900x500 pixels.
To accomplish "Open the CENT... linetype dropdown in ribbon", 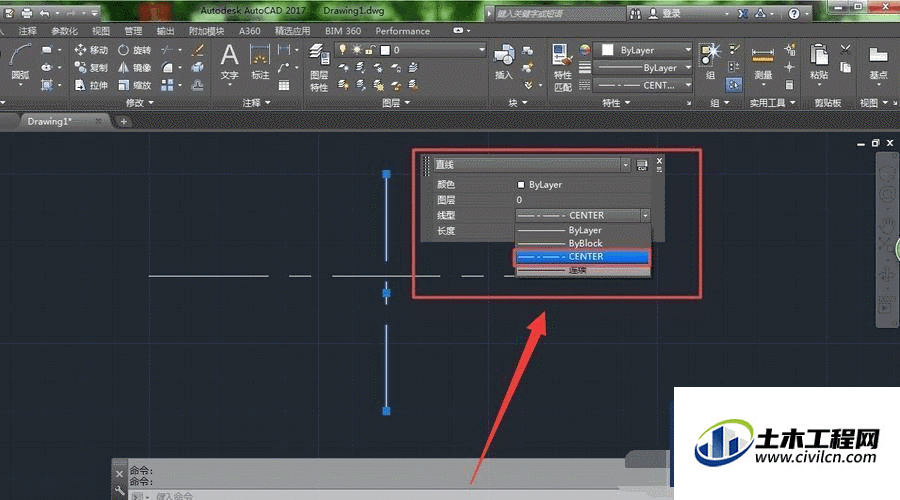I will [x=643, y=85].
